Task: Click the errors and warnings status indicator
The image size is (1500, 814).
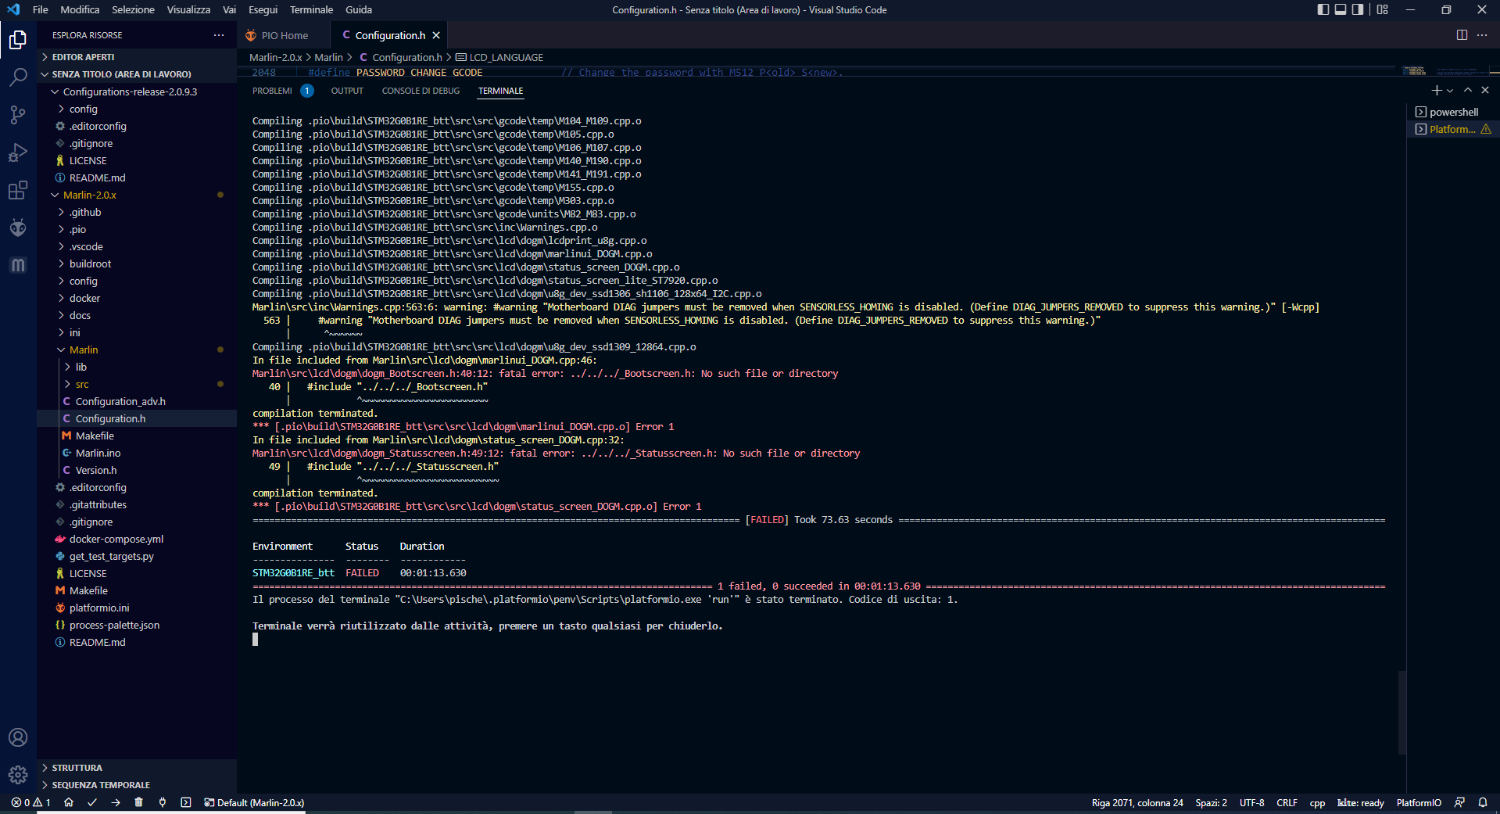Action: [x=31, y=803]
